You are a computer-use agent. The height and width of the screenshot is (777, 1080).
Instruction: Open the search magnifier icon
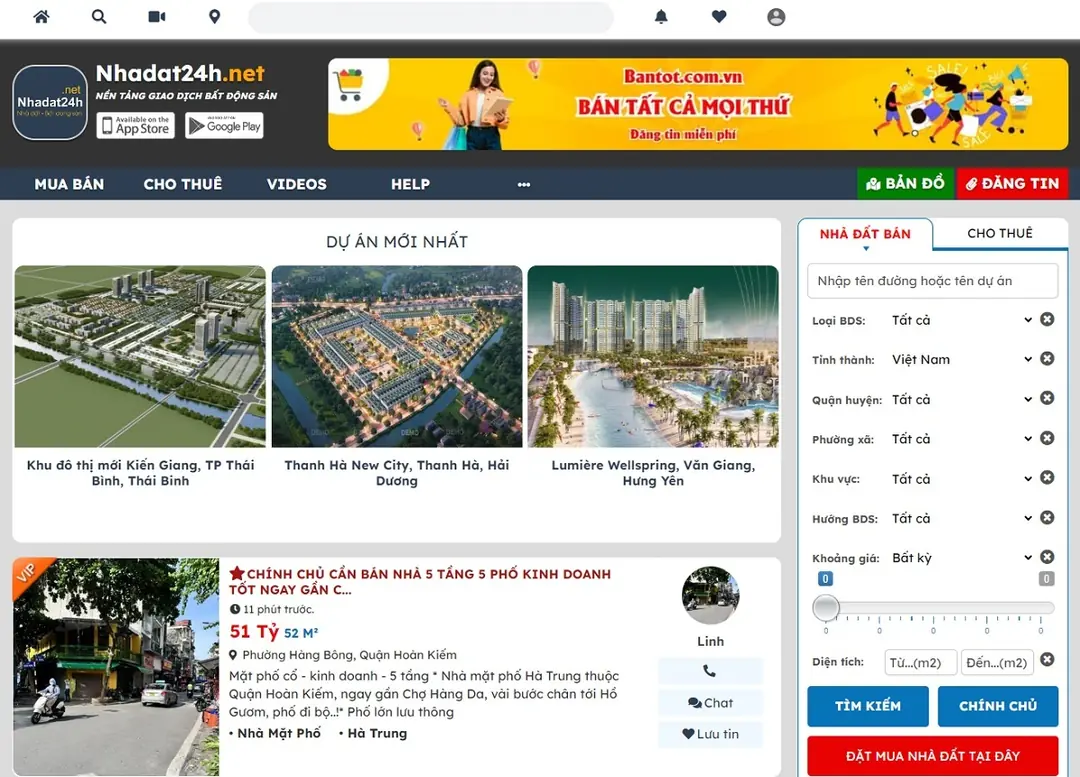(97, 17)
